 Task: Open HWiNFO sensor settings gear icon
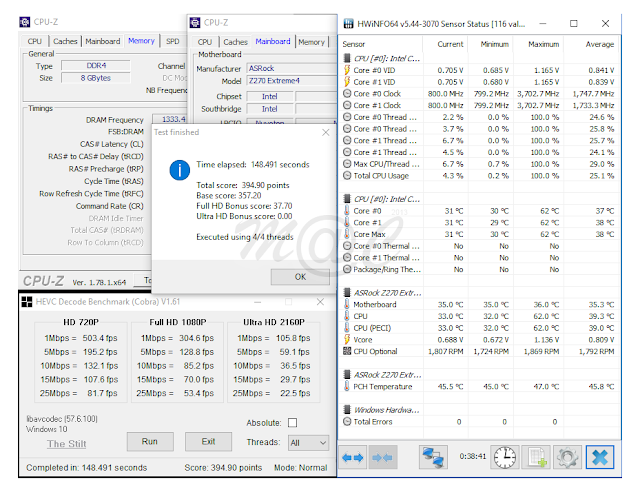pos(567,457)
